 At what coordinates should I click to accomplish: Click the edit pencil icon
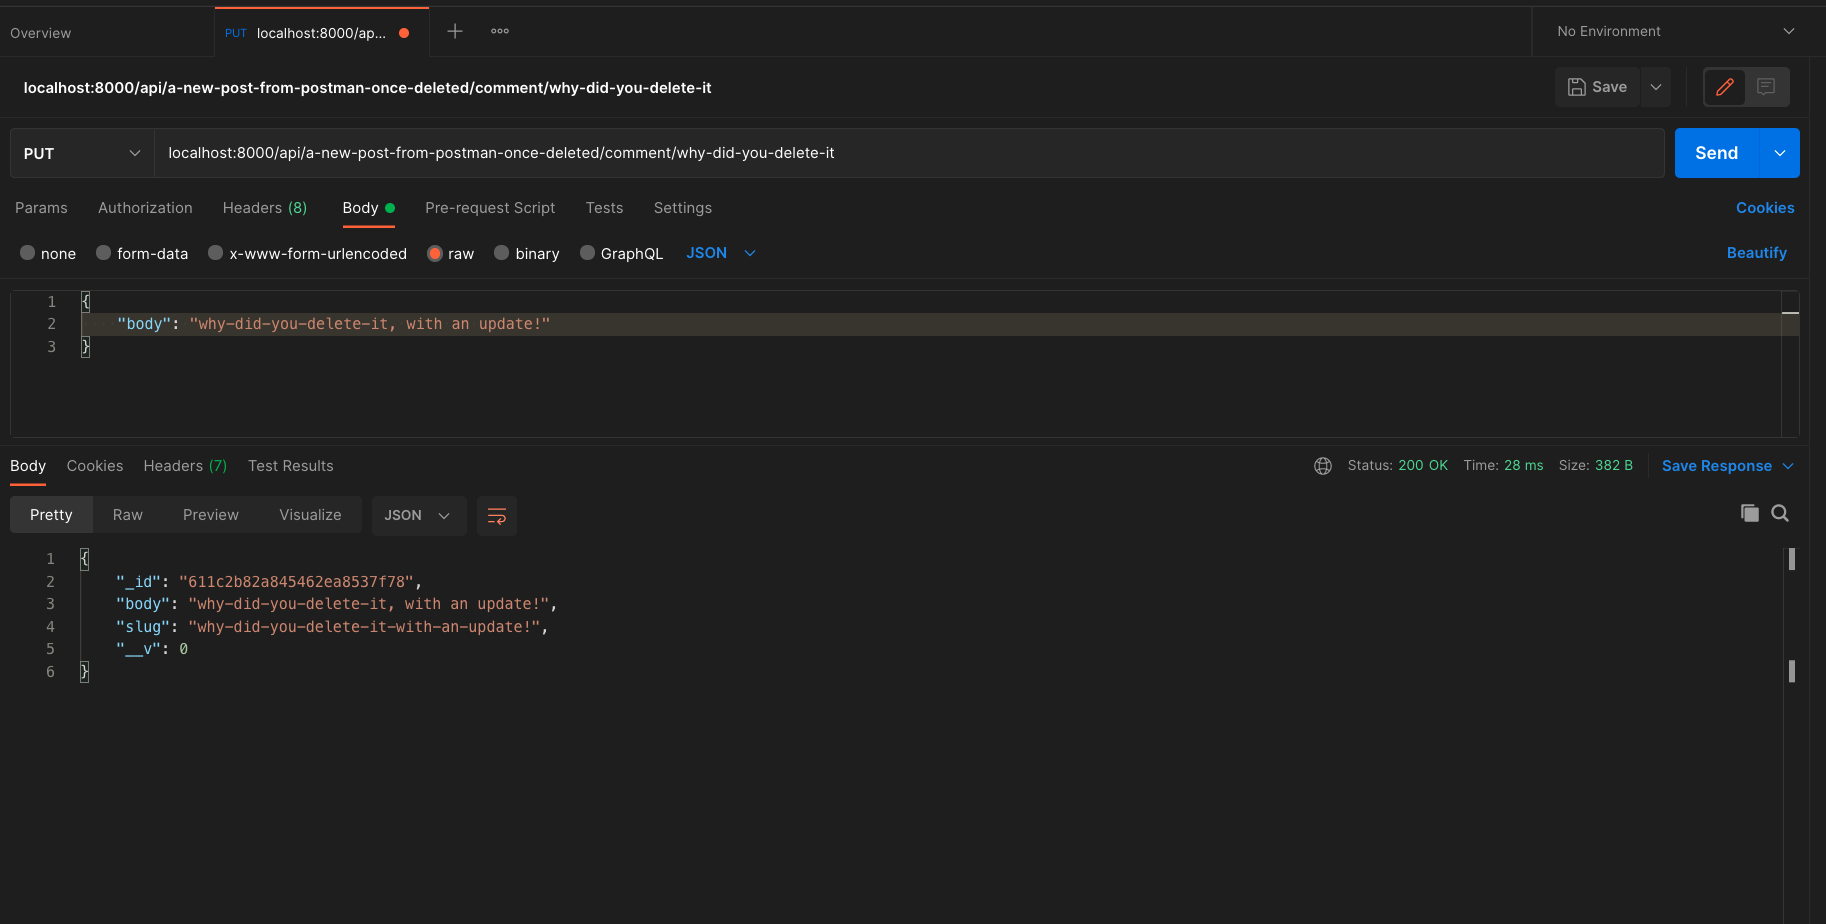click(x=1725, y=87)
